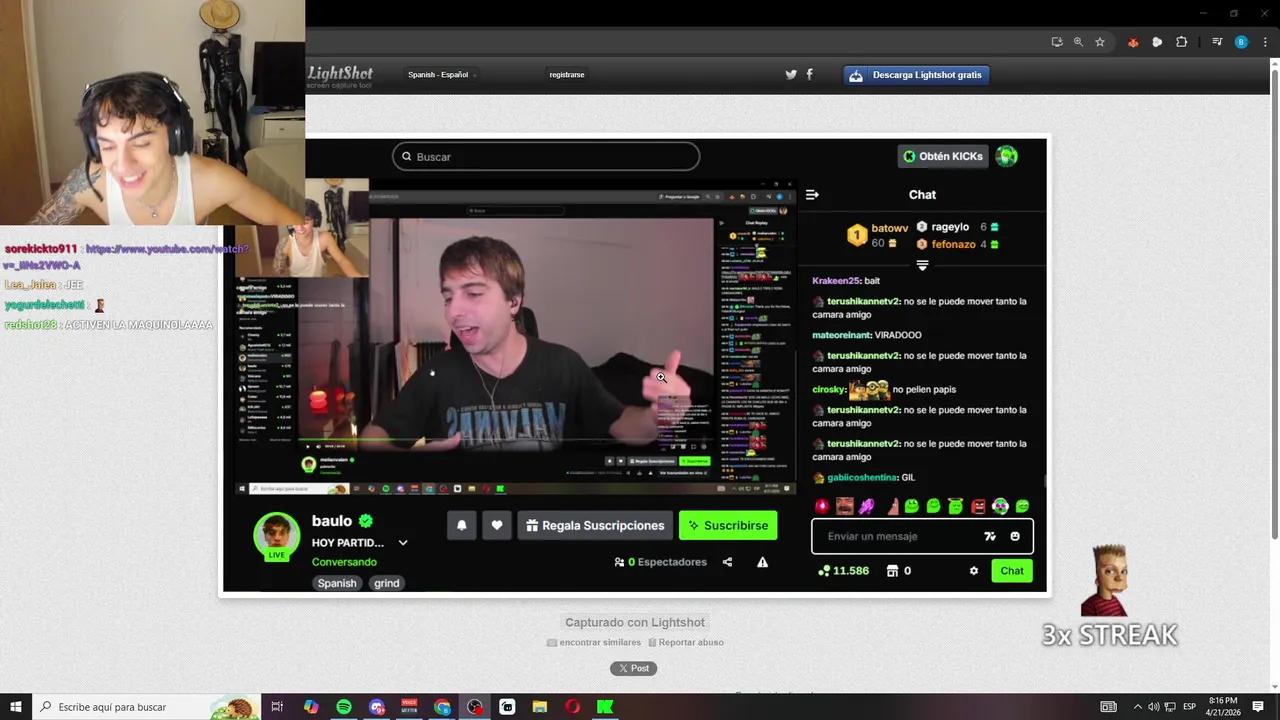Click the LightShot logo
1280x720 pixels.
pos(340,76)
